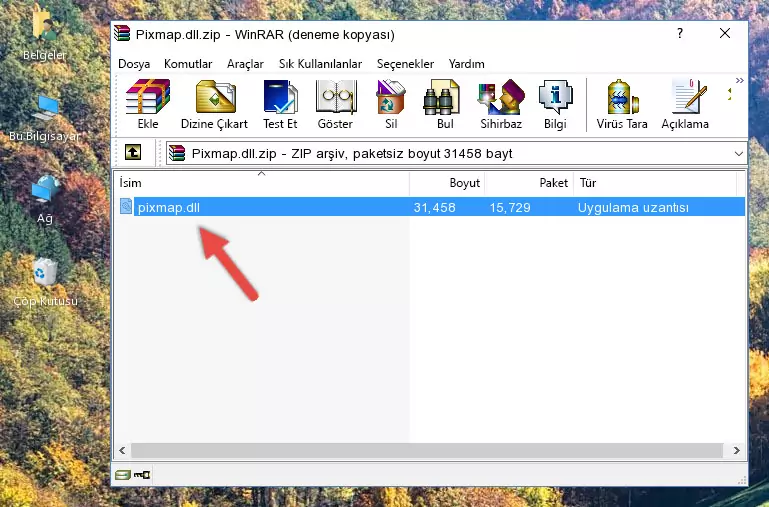Click the horizontal scrollbar right arrow
Image resolution: width=769 pixels, height=507 pixels.
(x=736, y=450)
